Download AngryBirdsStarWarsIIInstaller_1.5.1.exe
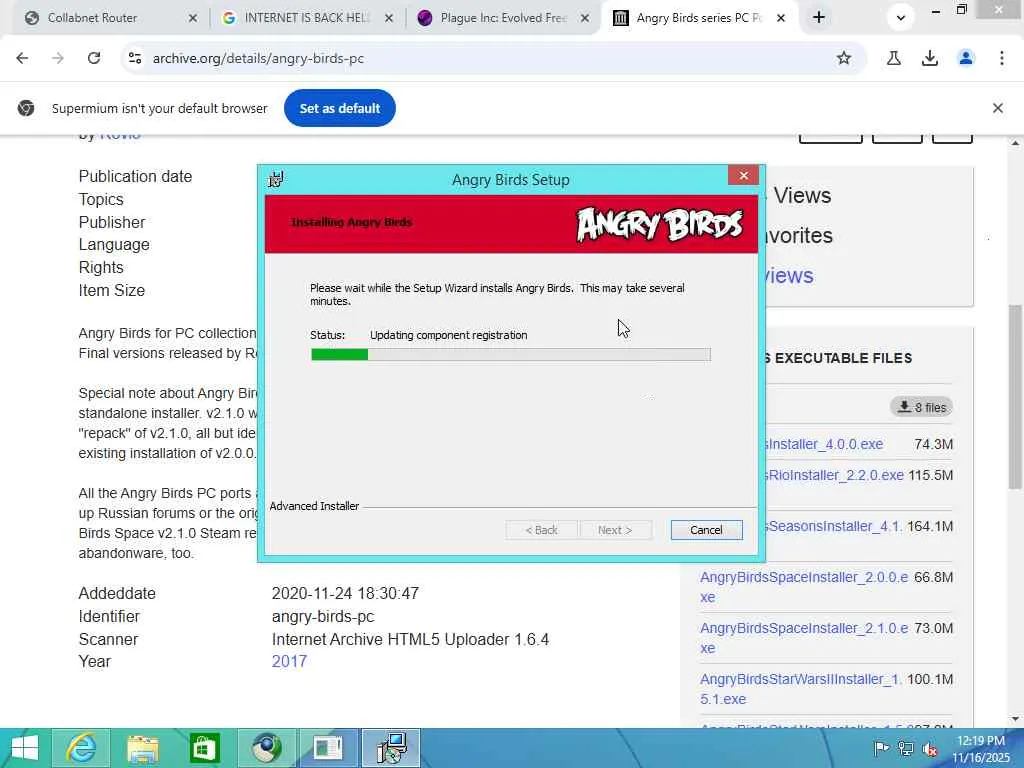 [x=801, y=688]
